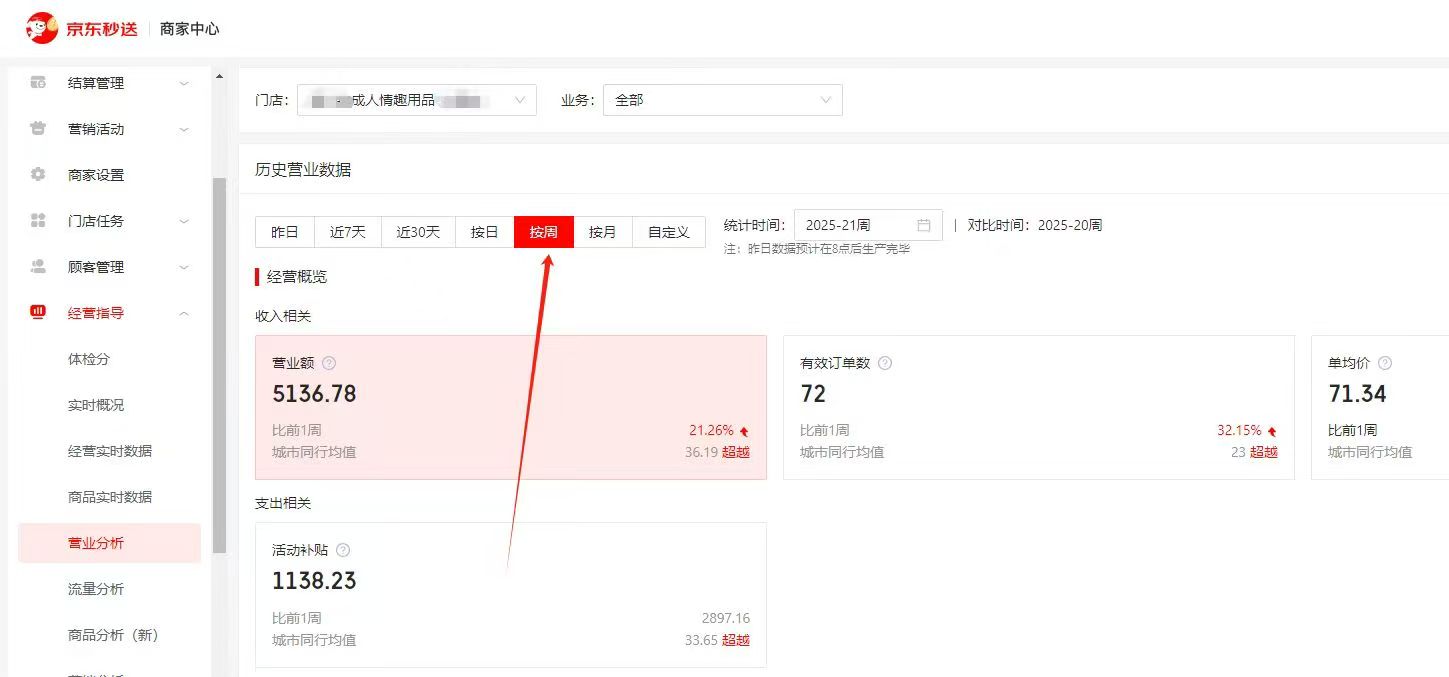1449x677 pixels.
Task: Click the 商家设置 gear icon
Action: pos(38,175)
